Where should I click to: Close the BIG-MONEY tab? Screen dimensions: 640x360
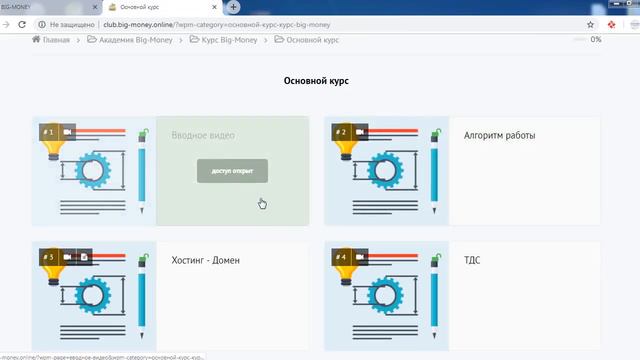95,7
